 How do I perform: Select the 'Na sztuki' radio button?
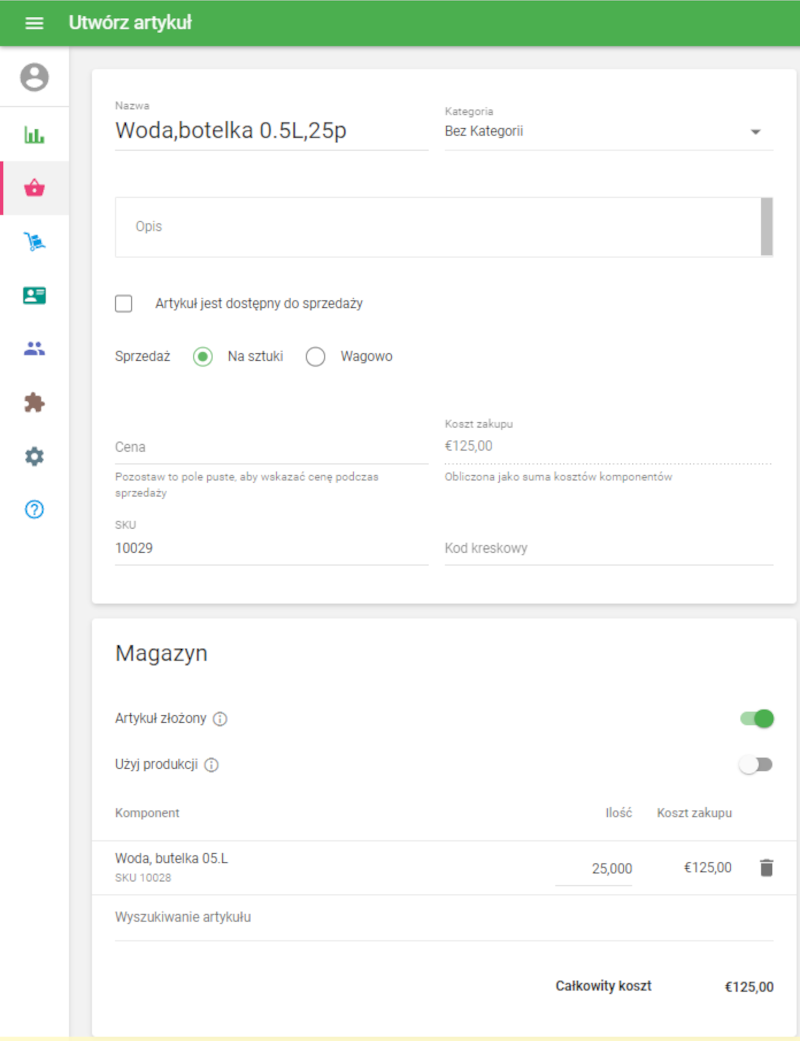202,357
